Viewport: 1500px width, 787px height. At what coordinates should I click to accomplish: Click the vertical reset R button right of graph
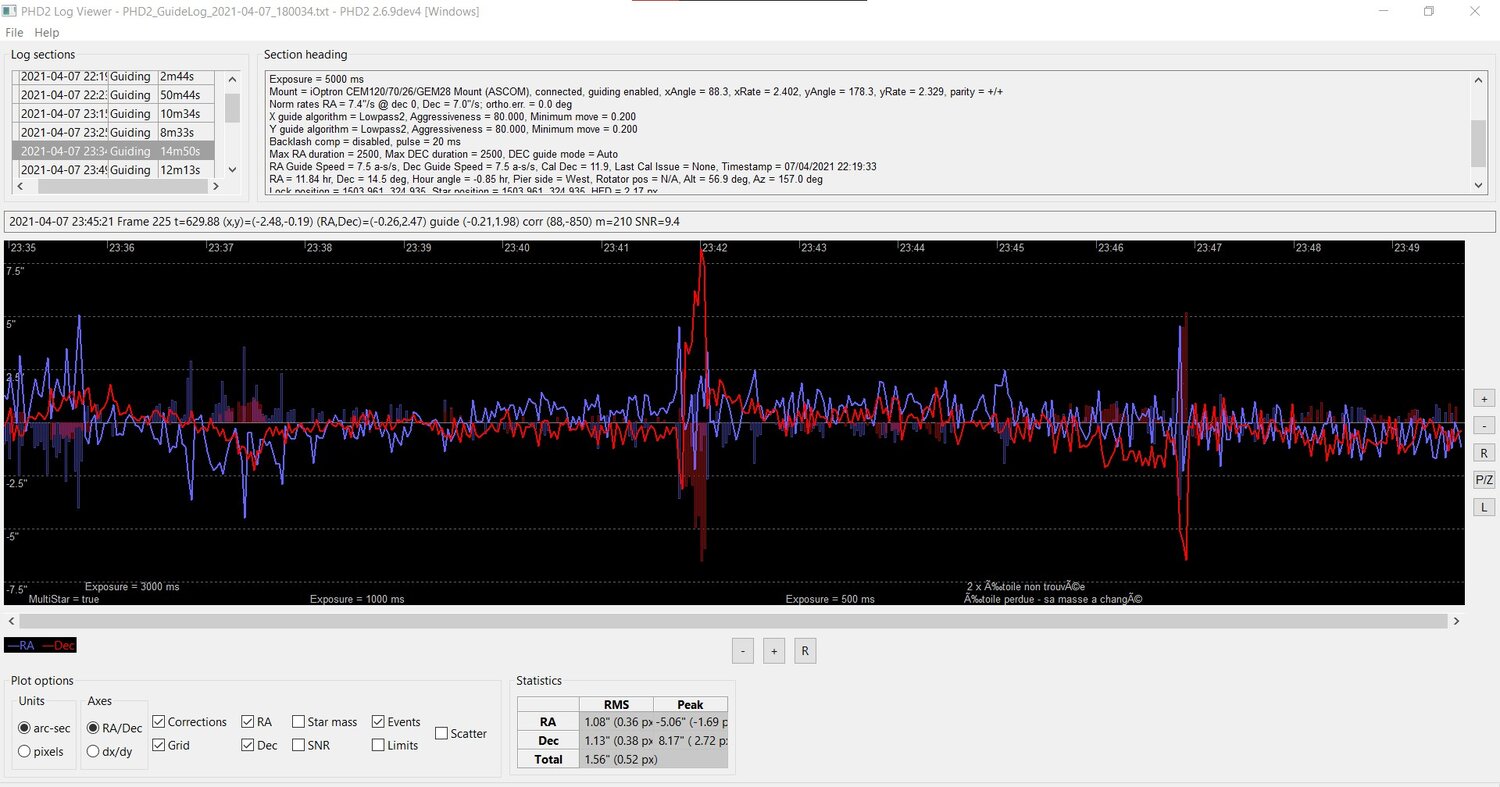(x=1484, y=453)
